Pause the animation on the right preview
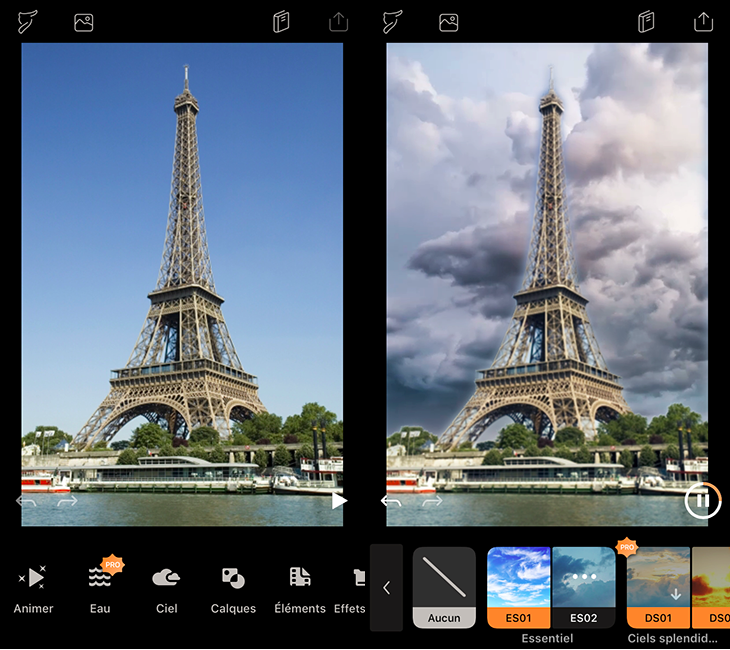Viewport: 730px width, 650px height. click(702, 501)
